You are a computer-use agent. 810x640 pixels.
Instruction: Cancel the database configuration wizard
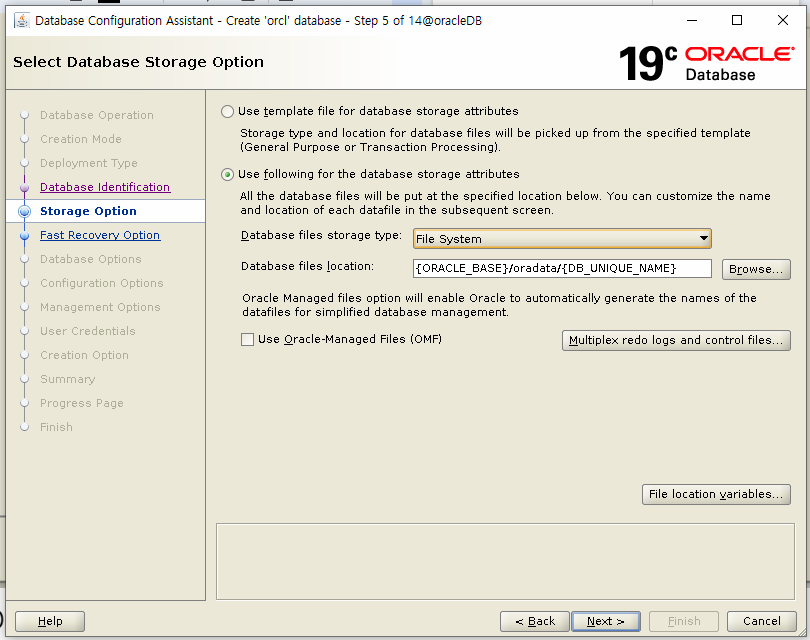coord(761,621)
